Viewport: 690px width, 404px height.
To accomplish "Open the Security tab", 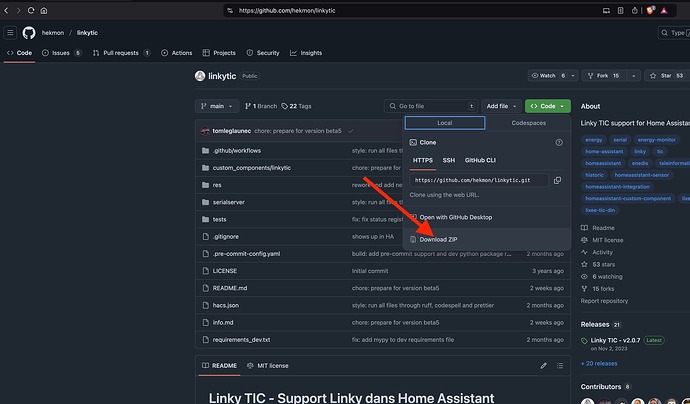I will [263, 53].
